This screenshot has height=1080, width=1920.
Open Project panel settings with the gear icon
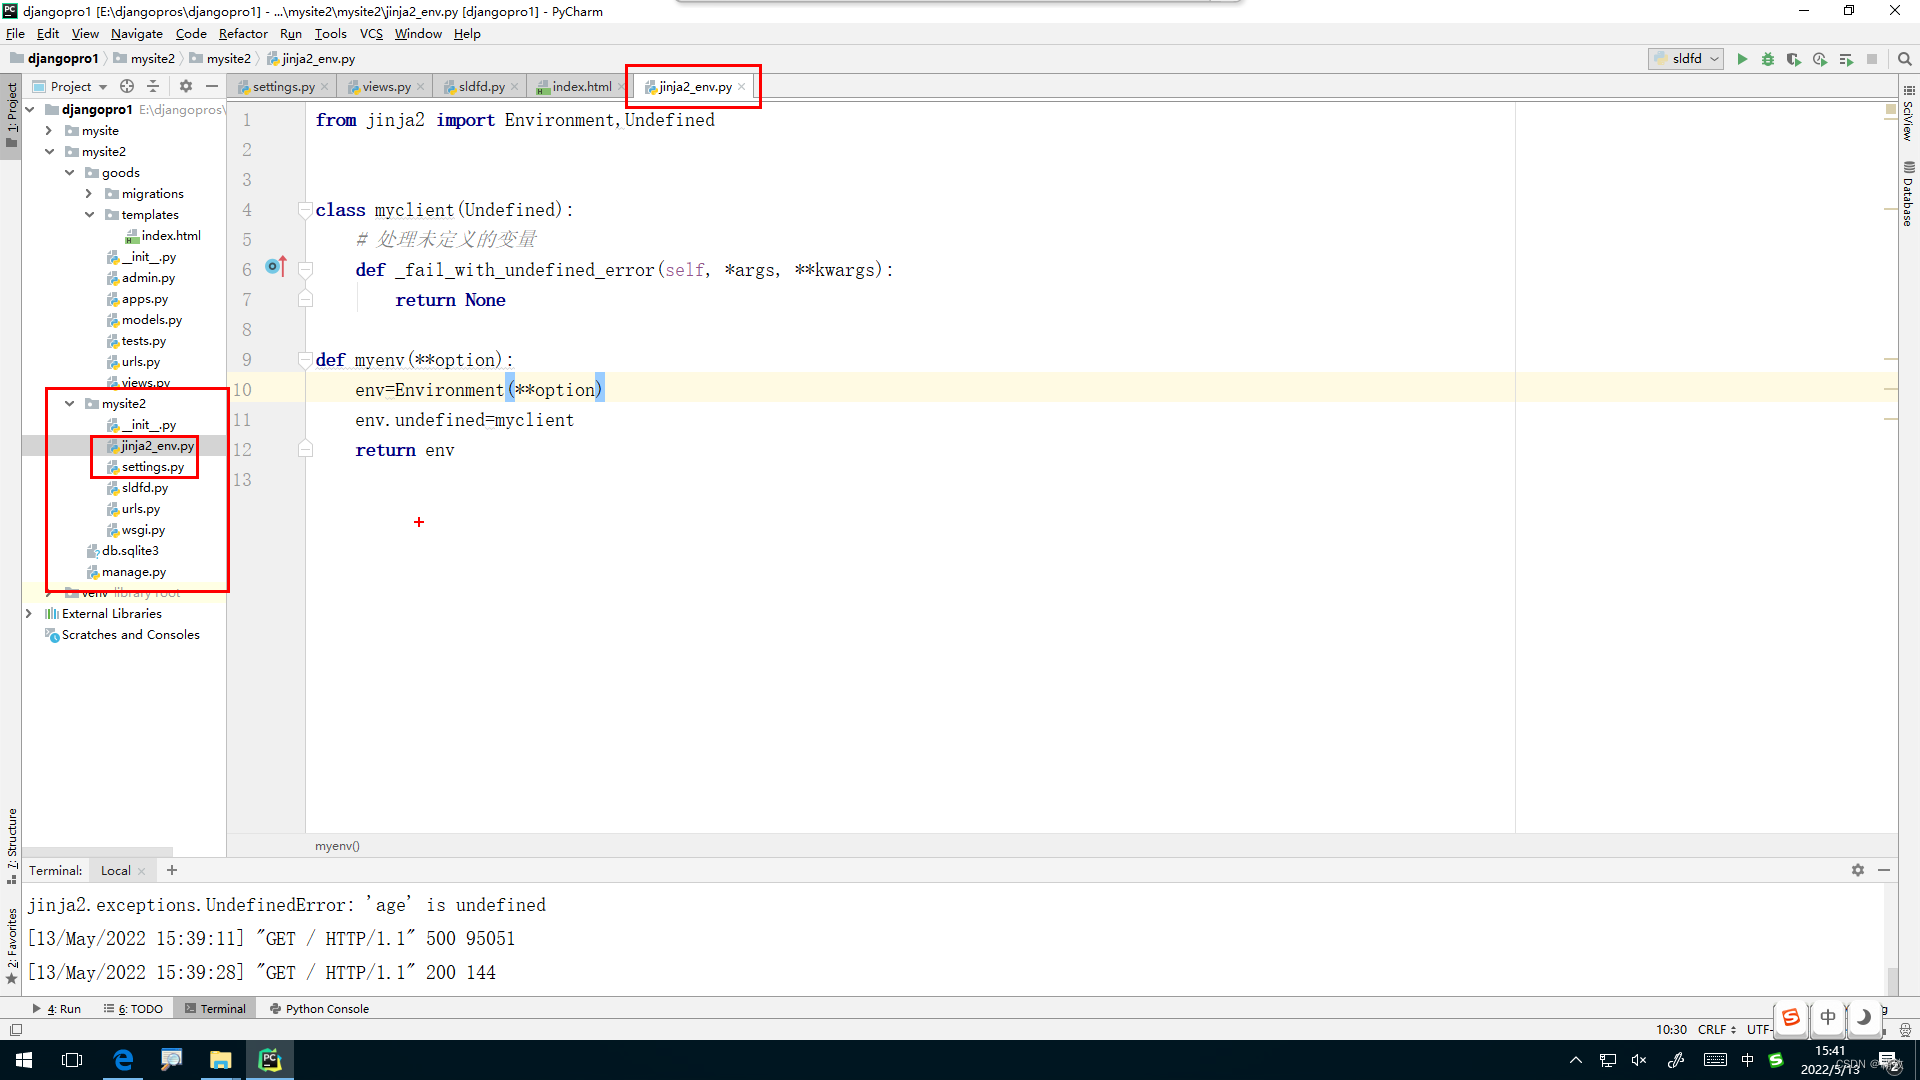(x=186, y=87)
